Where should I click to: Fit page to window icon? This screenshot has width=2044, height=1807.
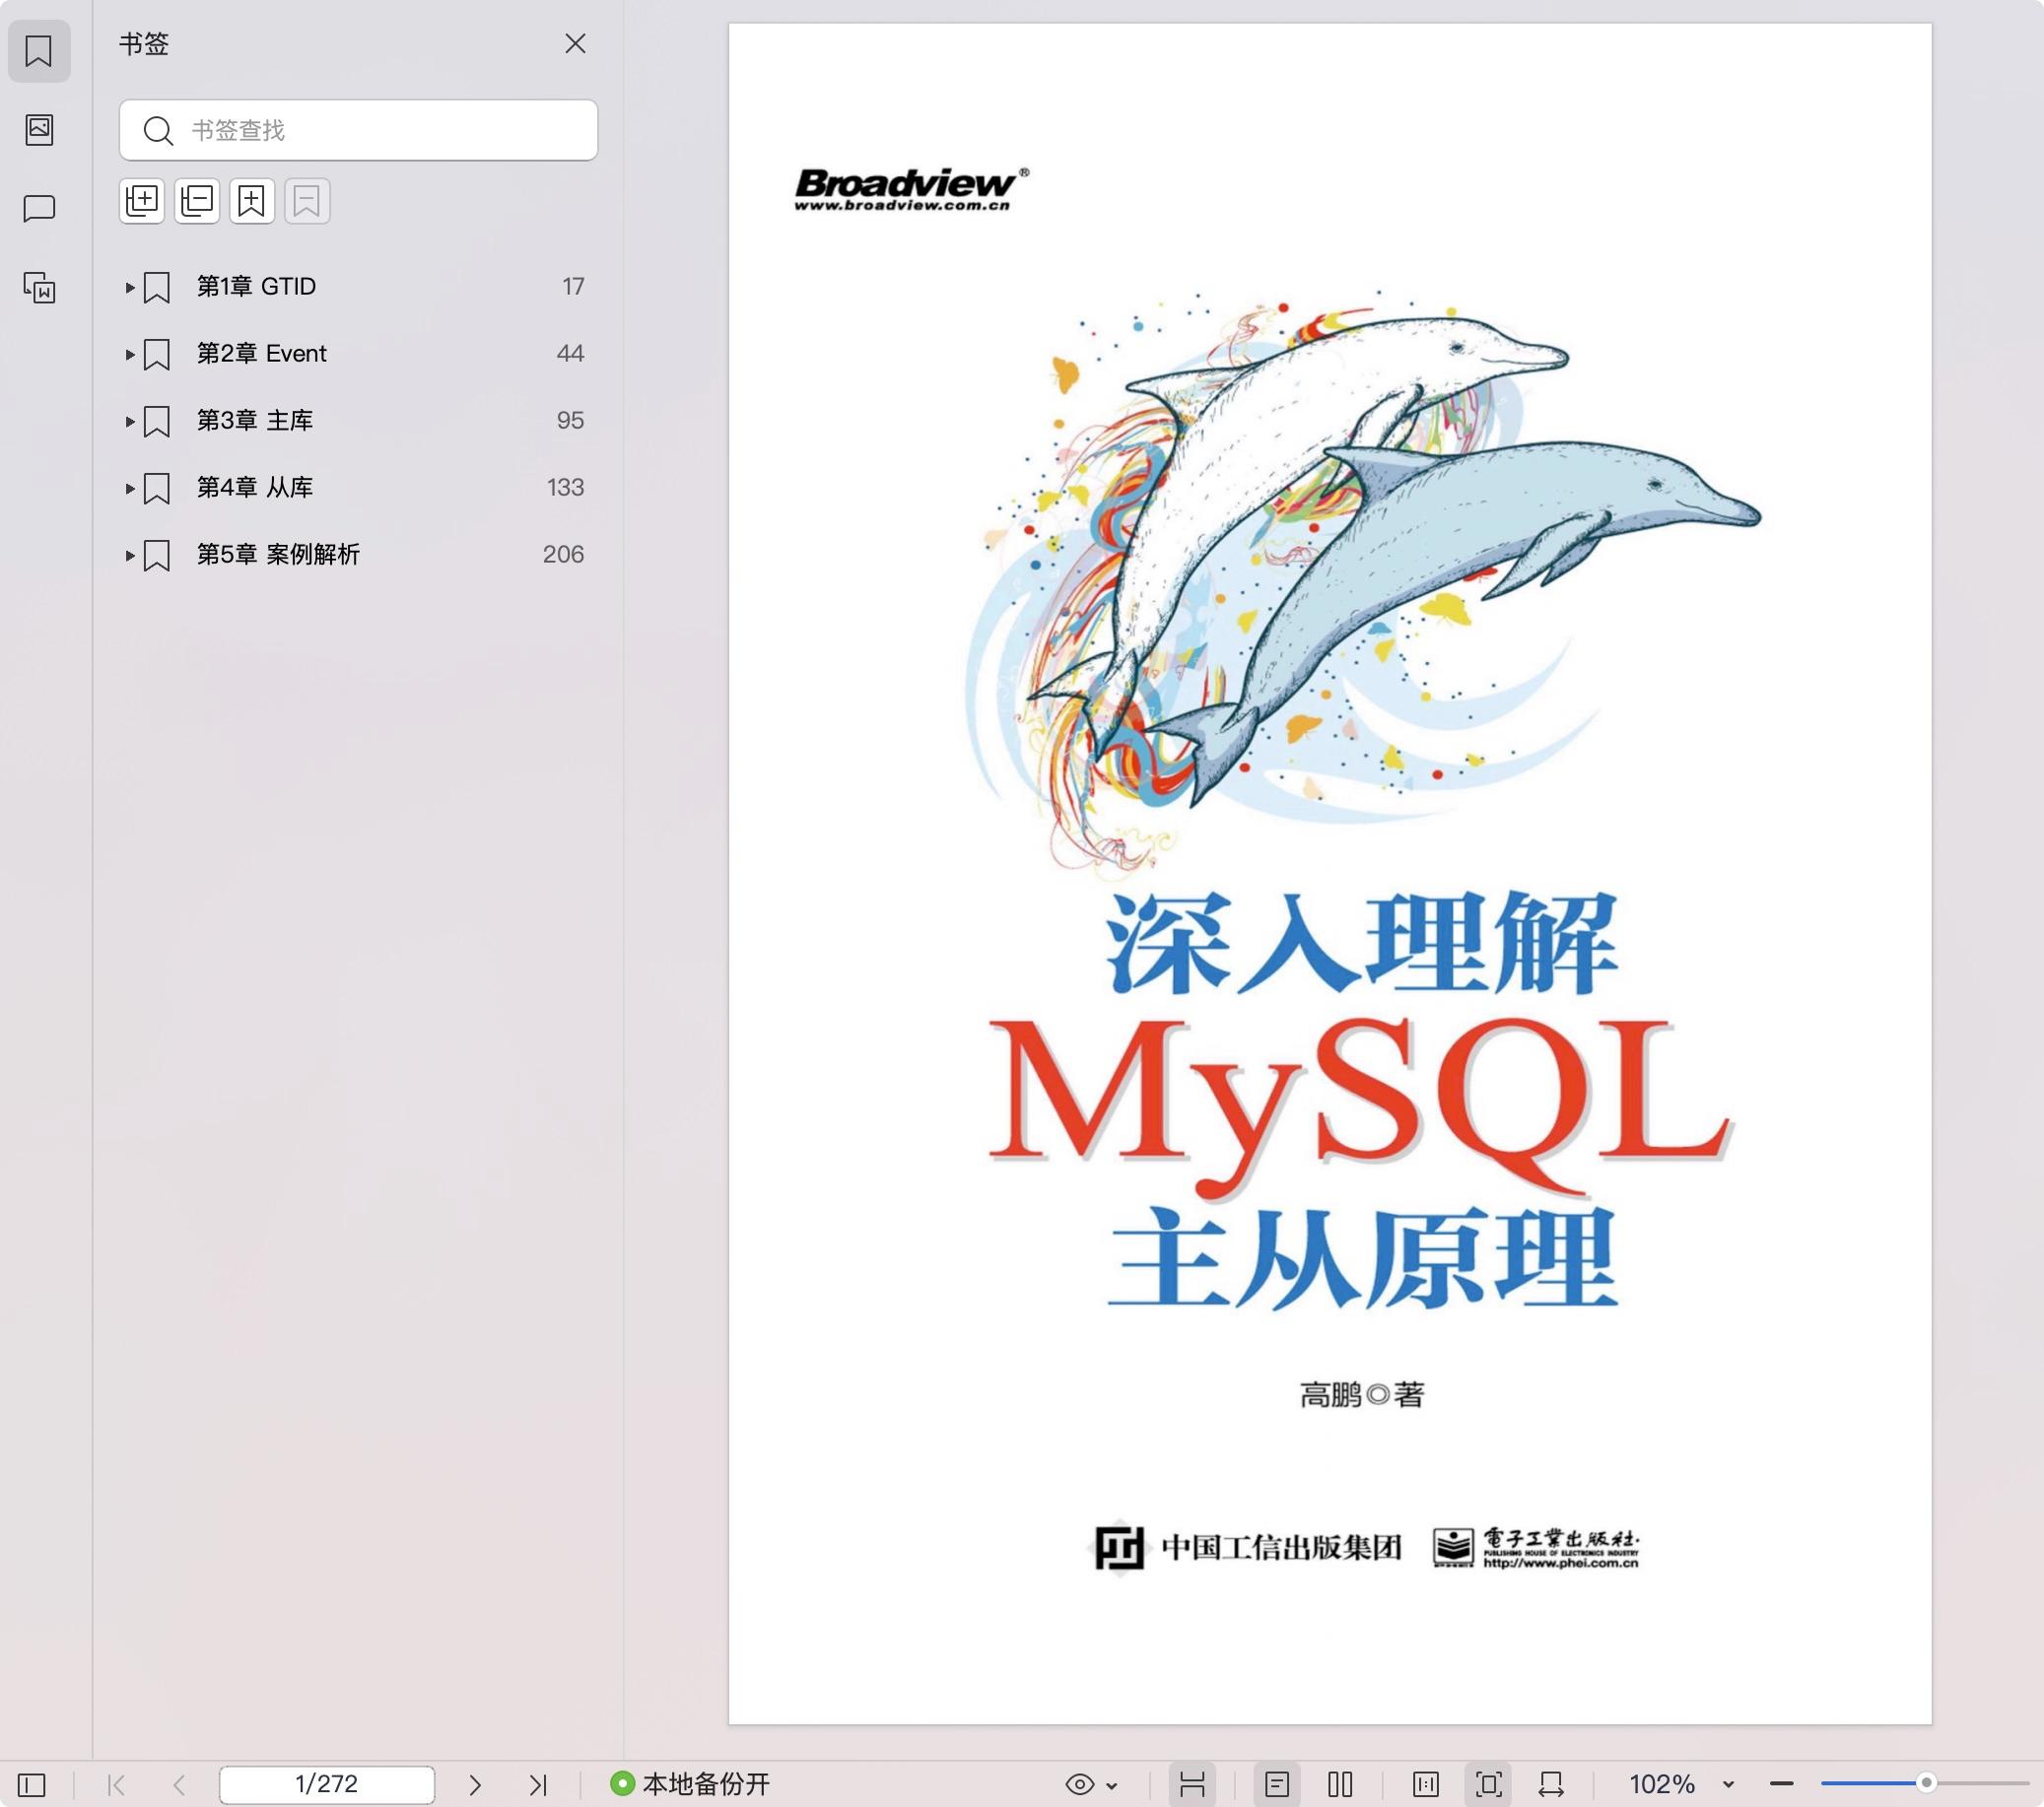1489,1784
